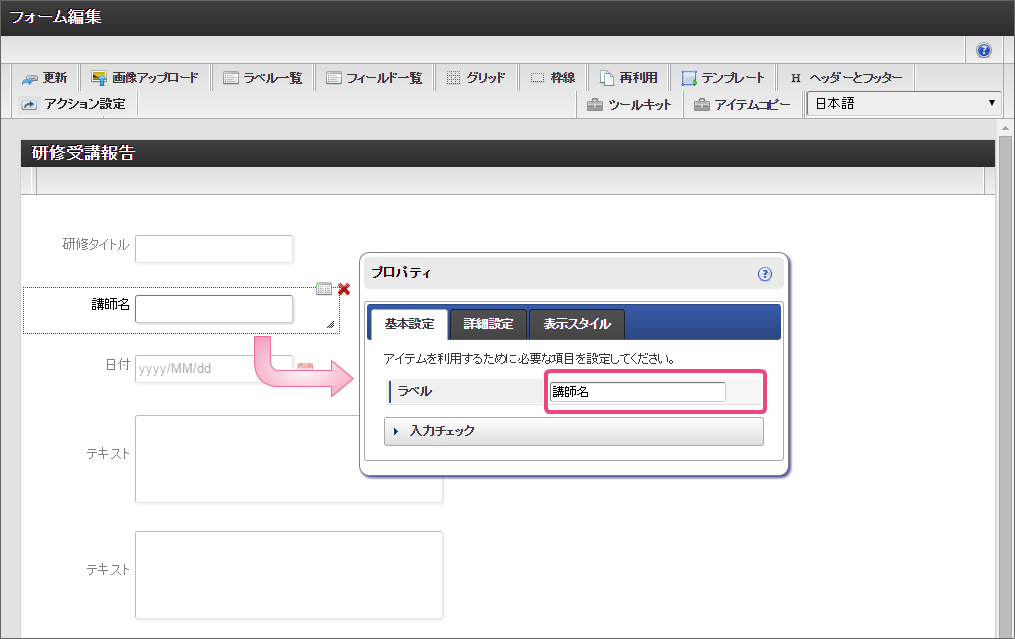Open 画像アップロード image upload tool
Viewport: 1015px width, 639px height.
pos(144,78)
